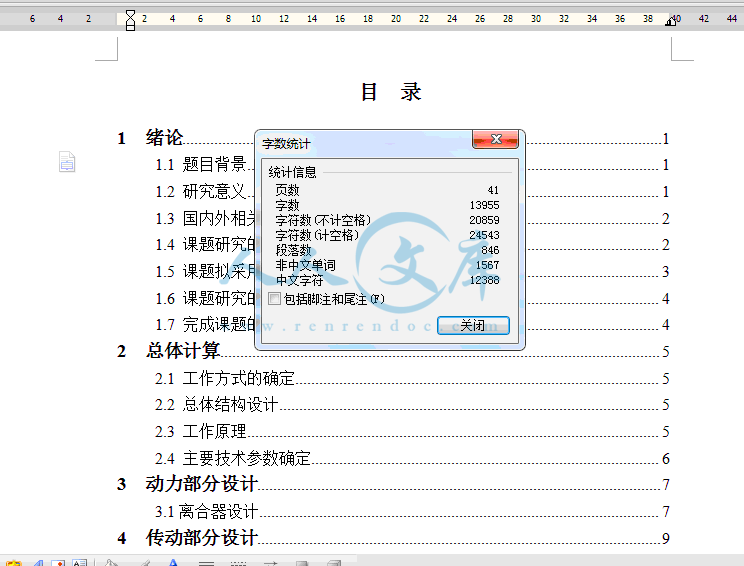Click the Arrow Style icon in bottom toolbar

click(270, 563)
